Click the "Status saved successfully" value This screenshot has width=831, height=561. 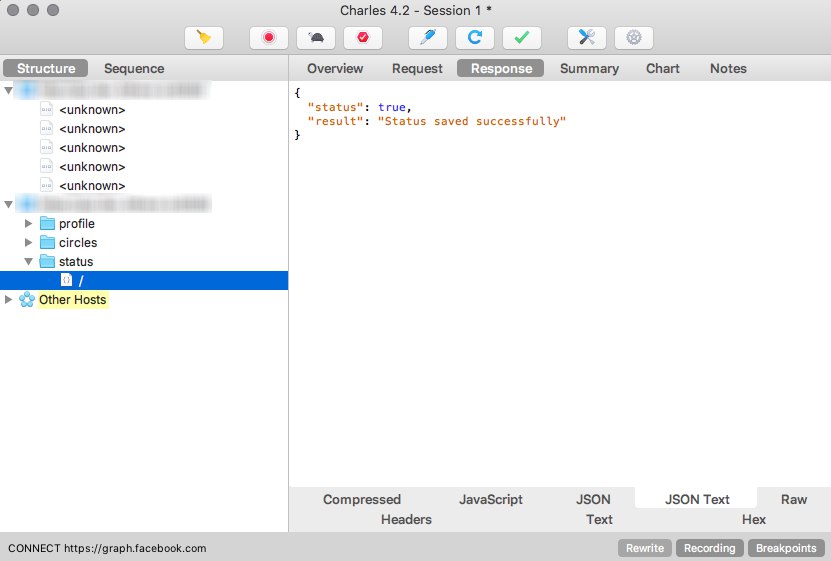(x=472, y=121)
